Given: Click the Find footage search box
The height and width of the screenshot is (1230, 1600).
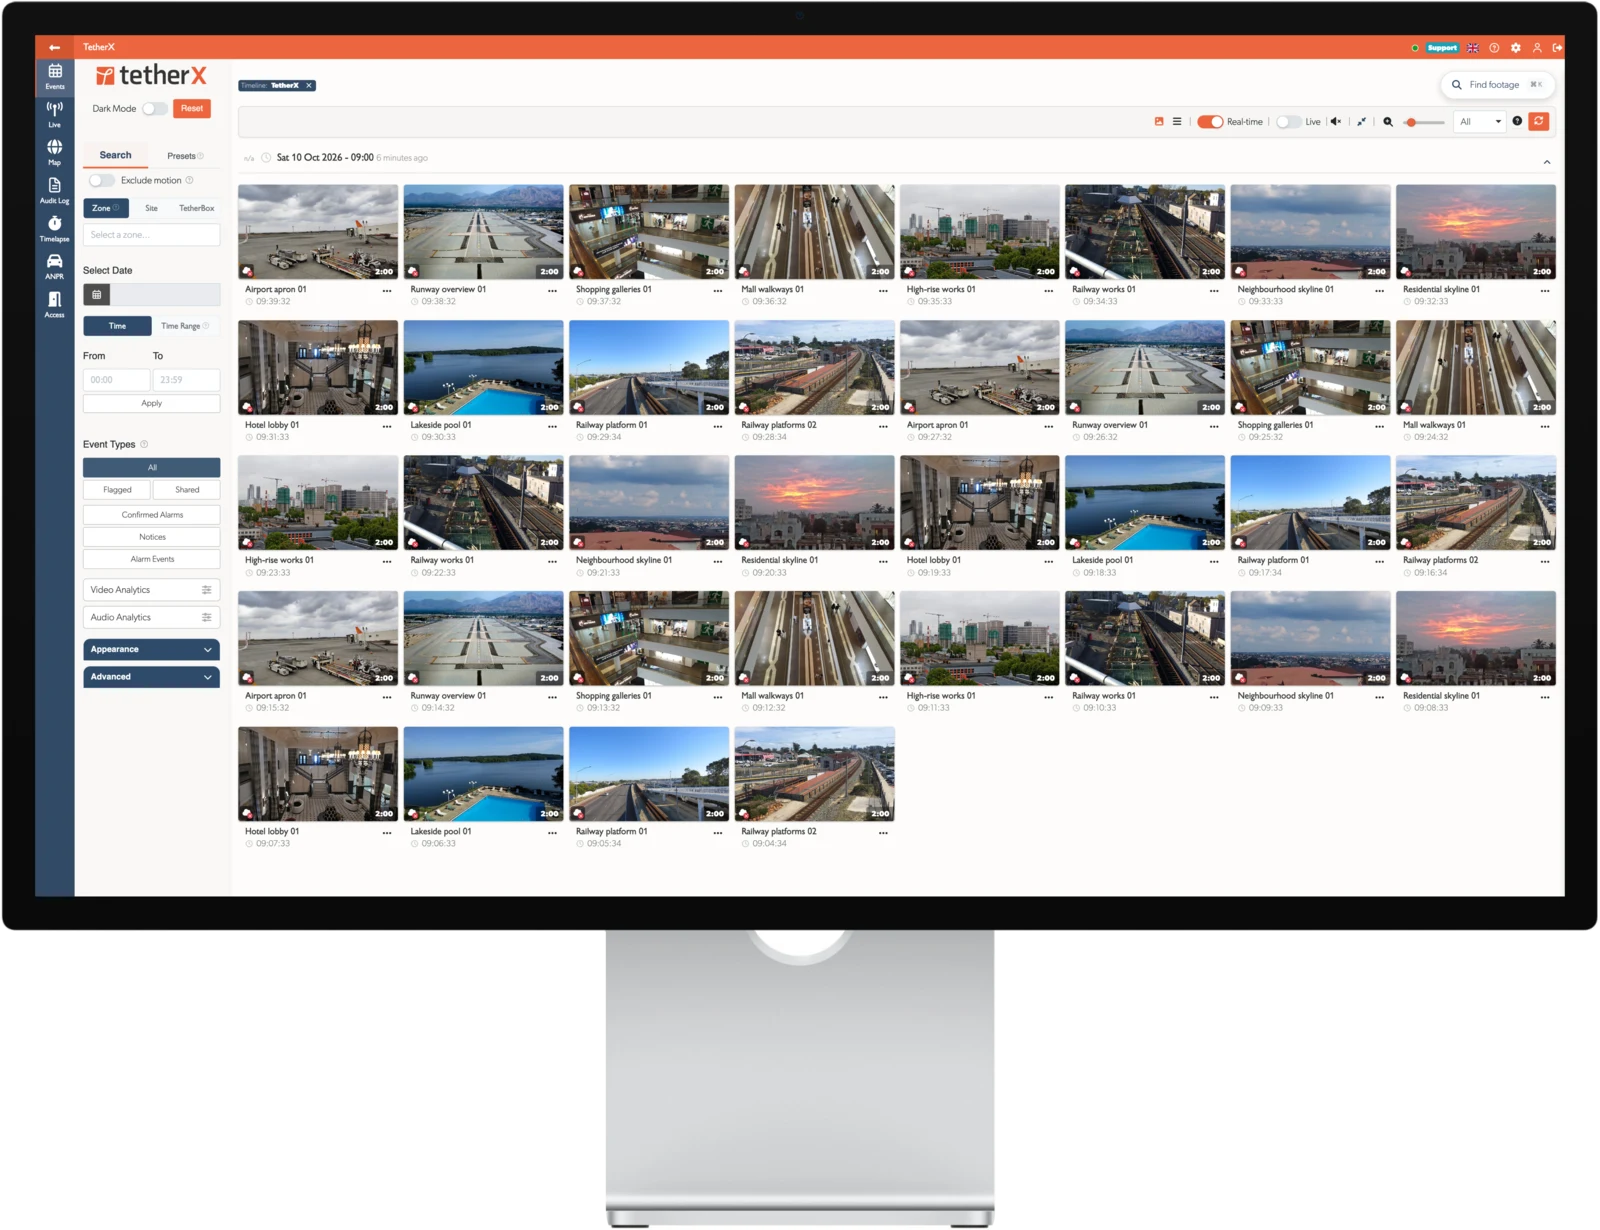Looking at the screenshot, I should (1497, 85).
